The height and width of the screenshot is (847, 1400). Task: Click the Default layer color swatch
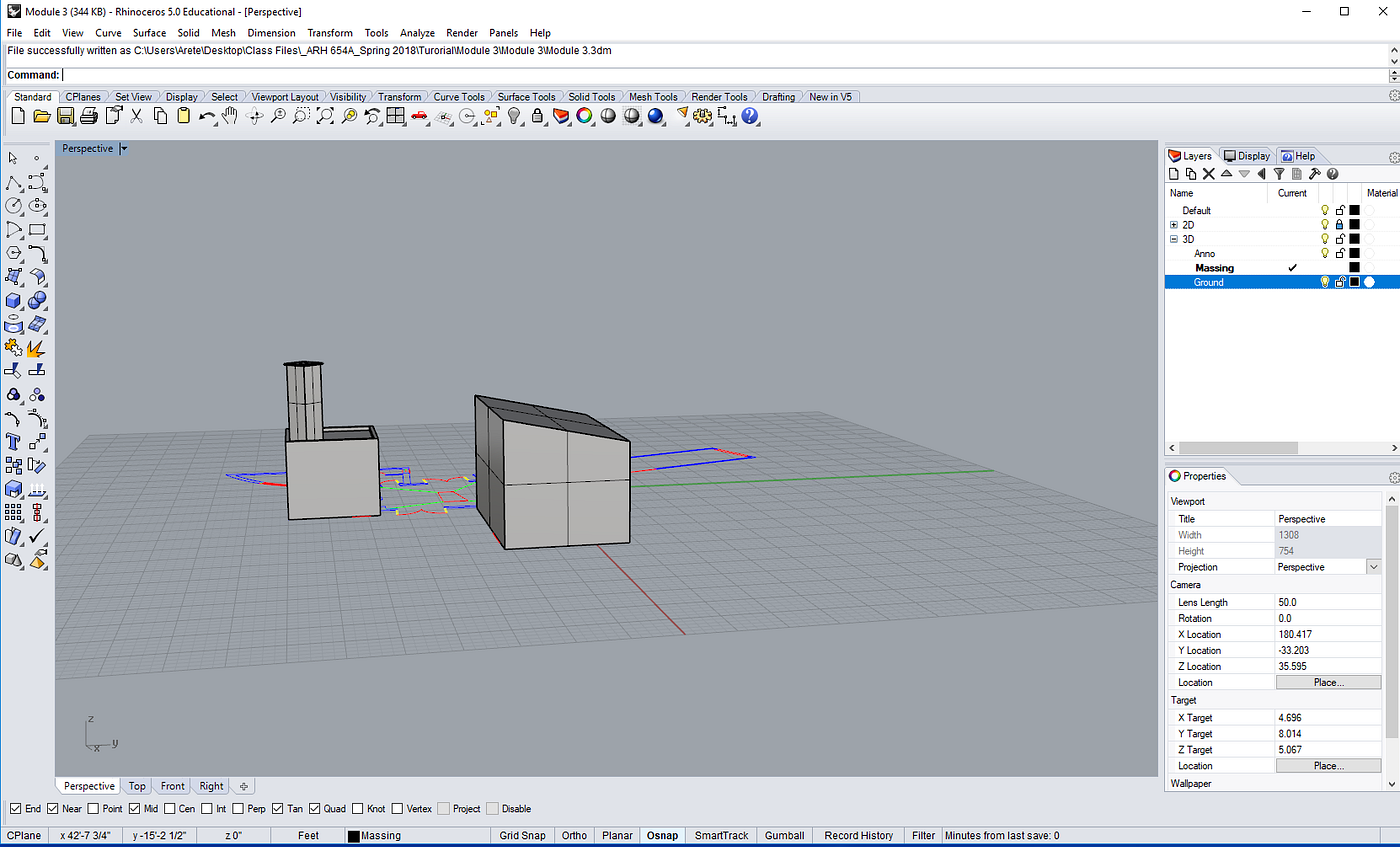(1354, 210)
